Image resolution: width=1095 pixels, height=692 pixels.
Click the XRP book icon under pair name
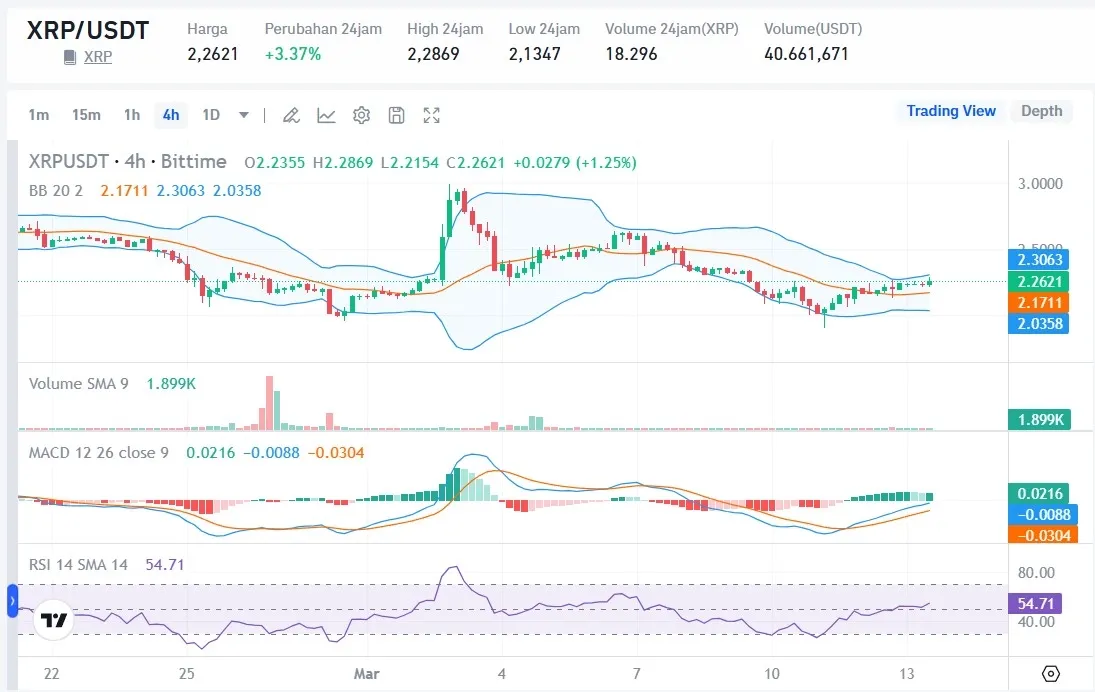tap(70, 57)
